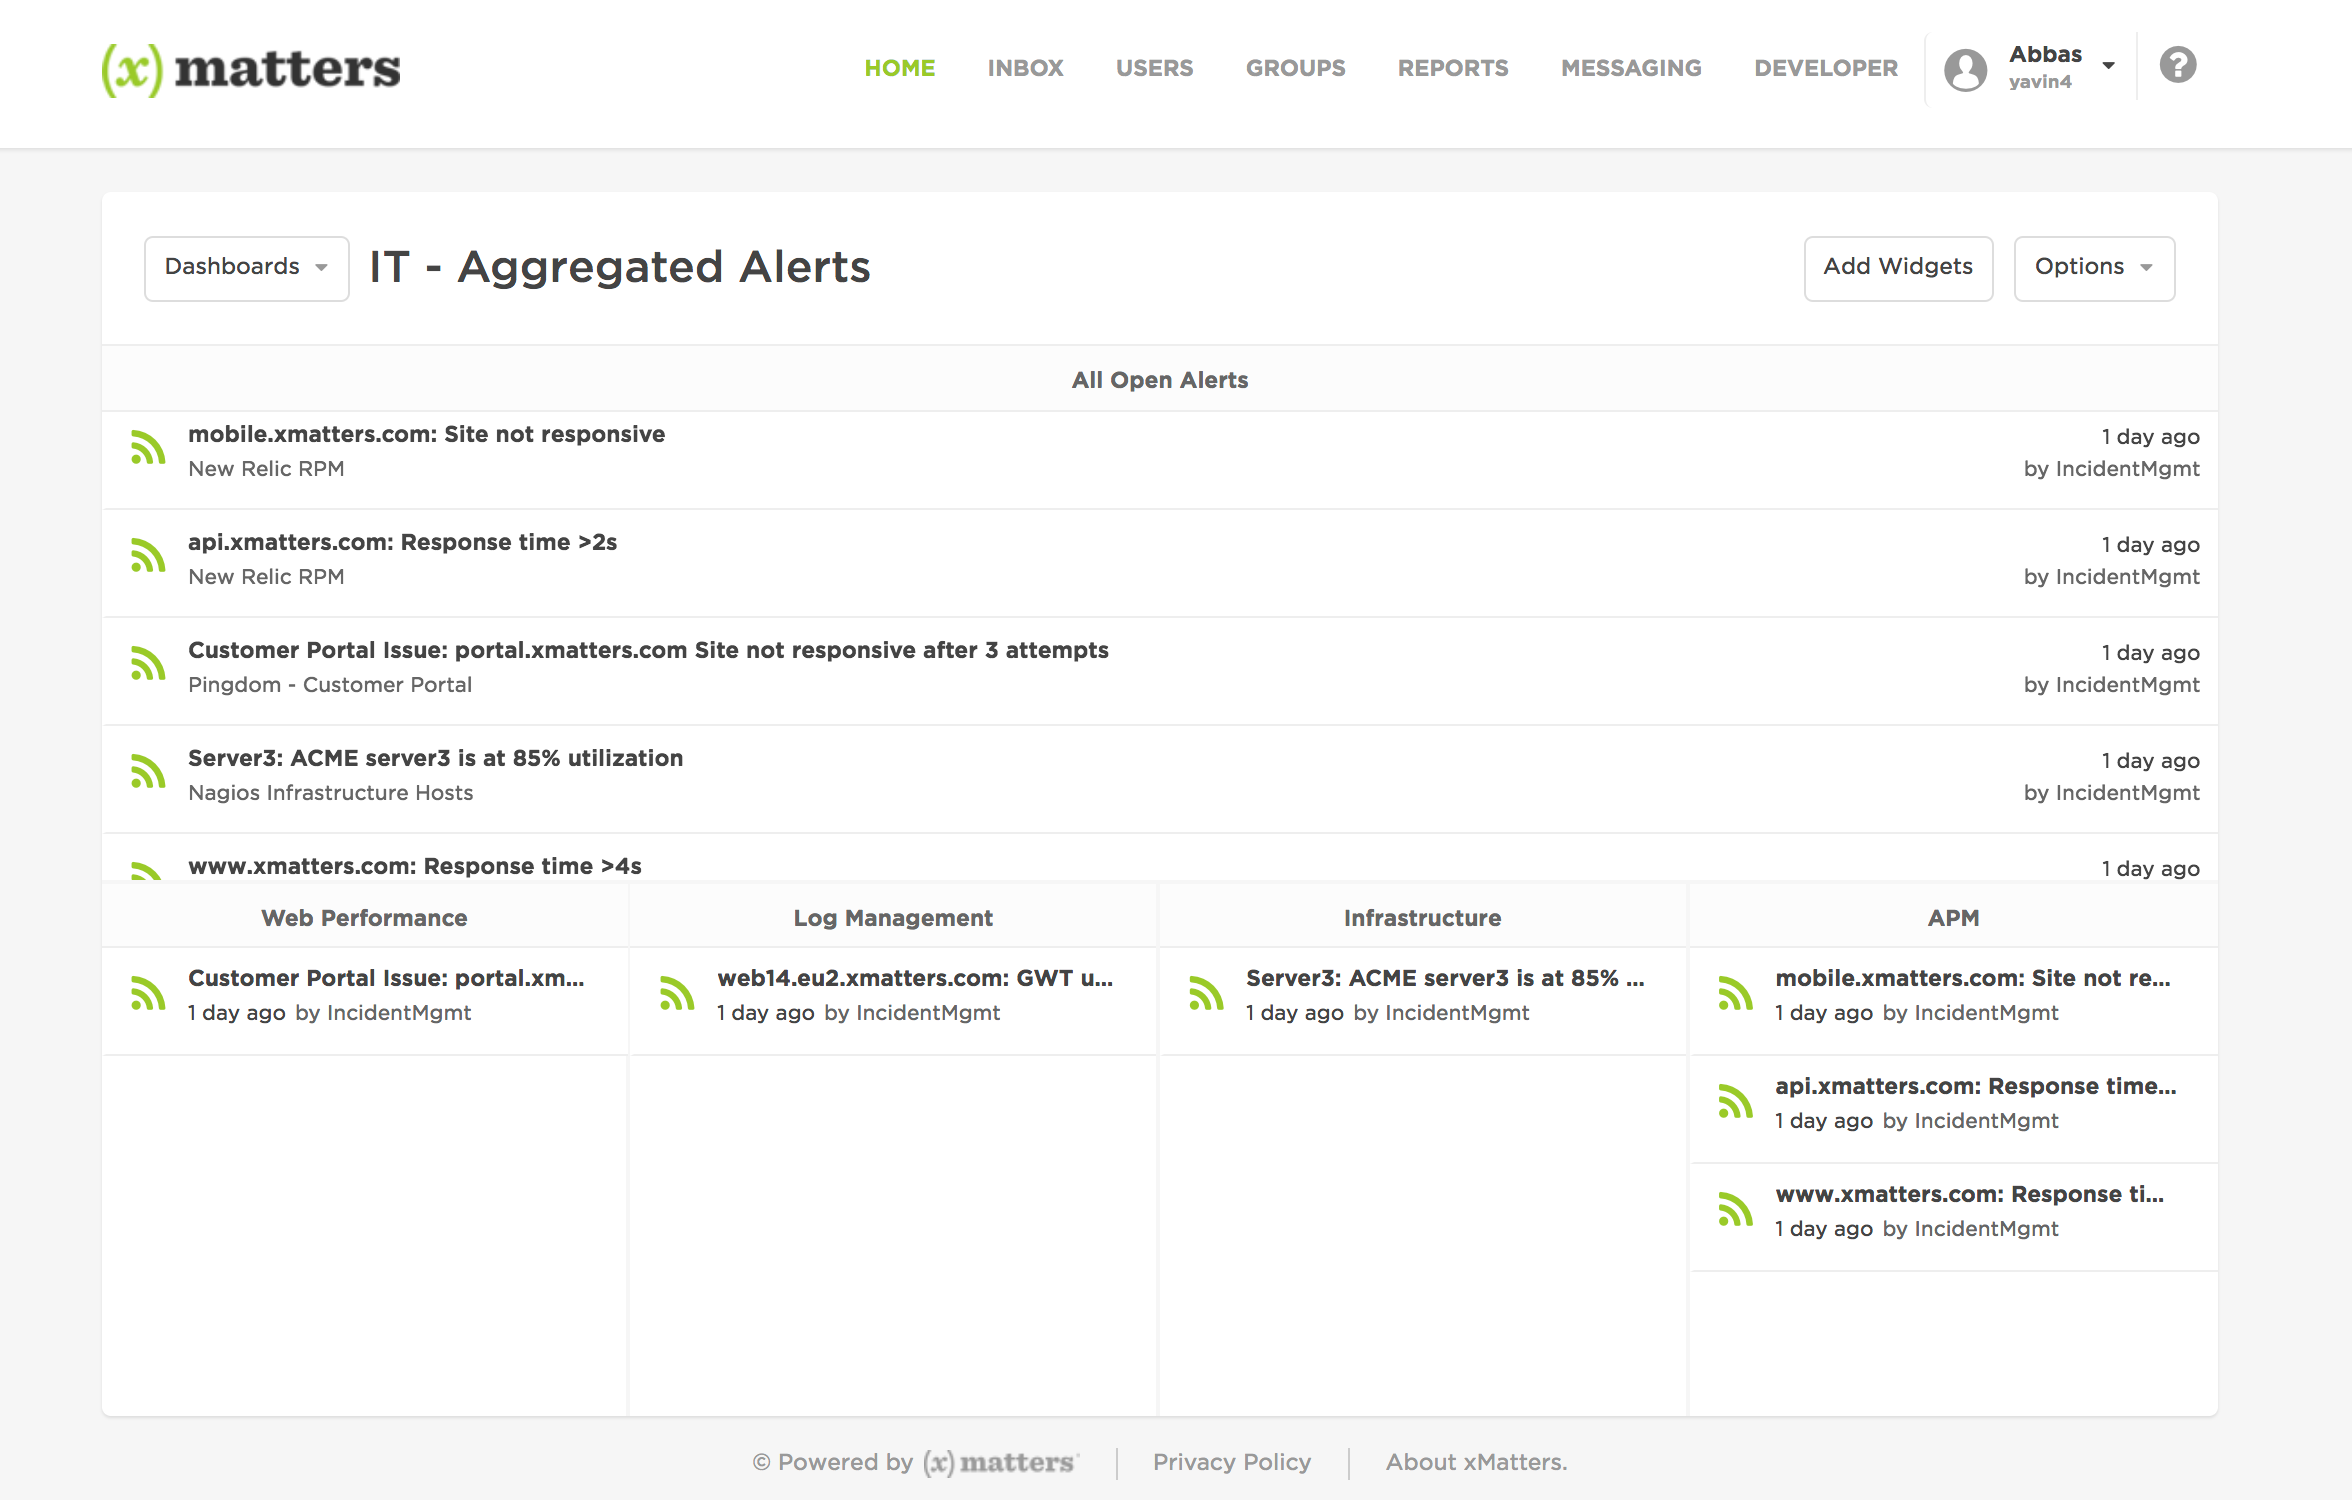Click the signal icon beside www.xmatters.com in APM

(x=1735, y=1210)
